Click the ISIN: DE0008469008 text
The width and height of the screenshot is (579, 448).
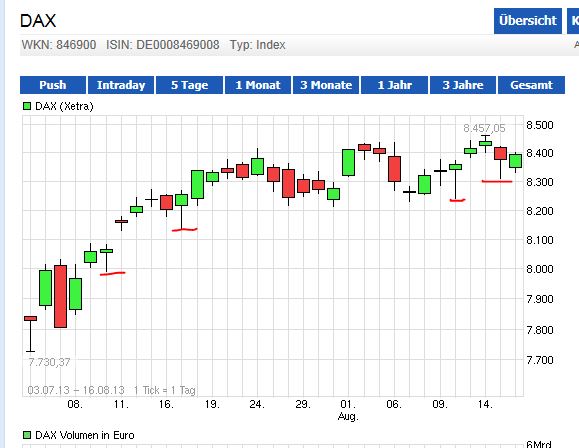[x=163, y=45]
